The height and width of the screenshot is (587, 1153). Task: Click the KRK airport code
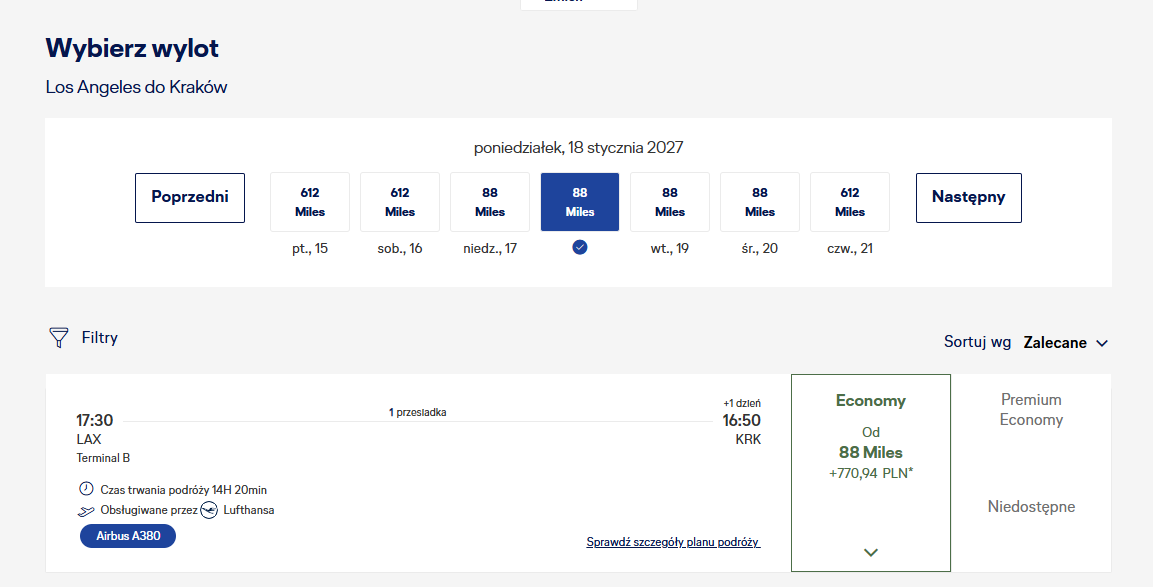(748, 439)
